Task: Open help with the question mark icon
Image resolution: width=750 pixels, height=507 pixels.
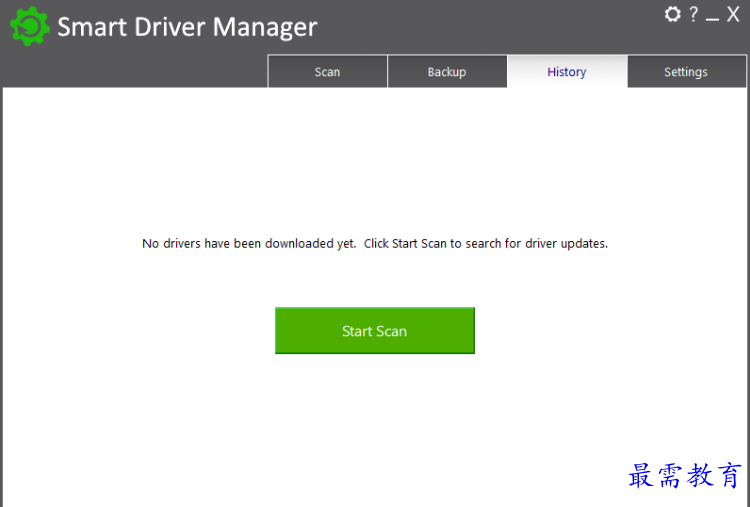Action: click(x=694, y=14)
